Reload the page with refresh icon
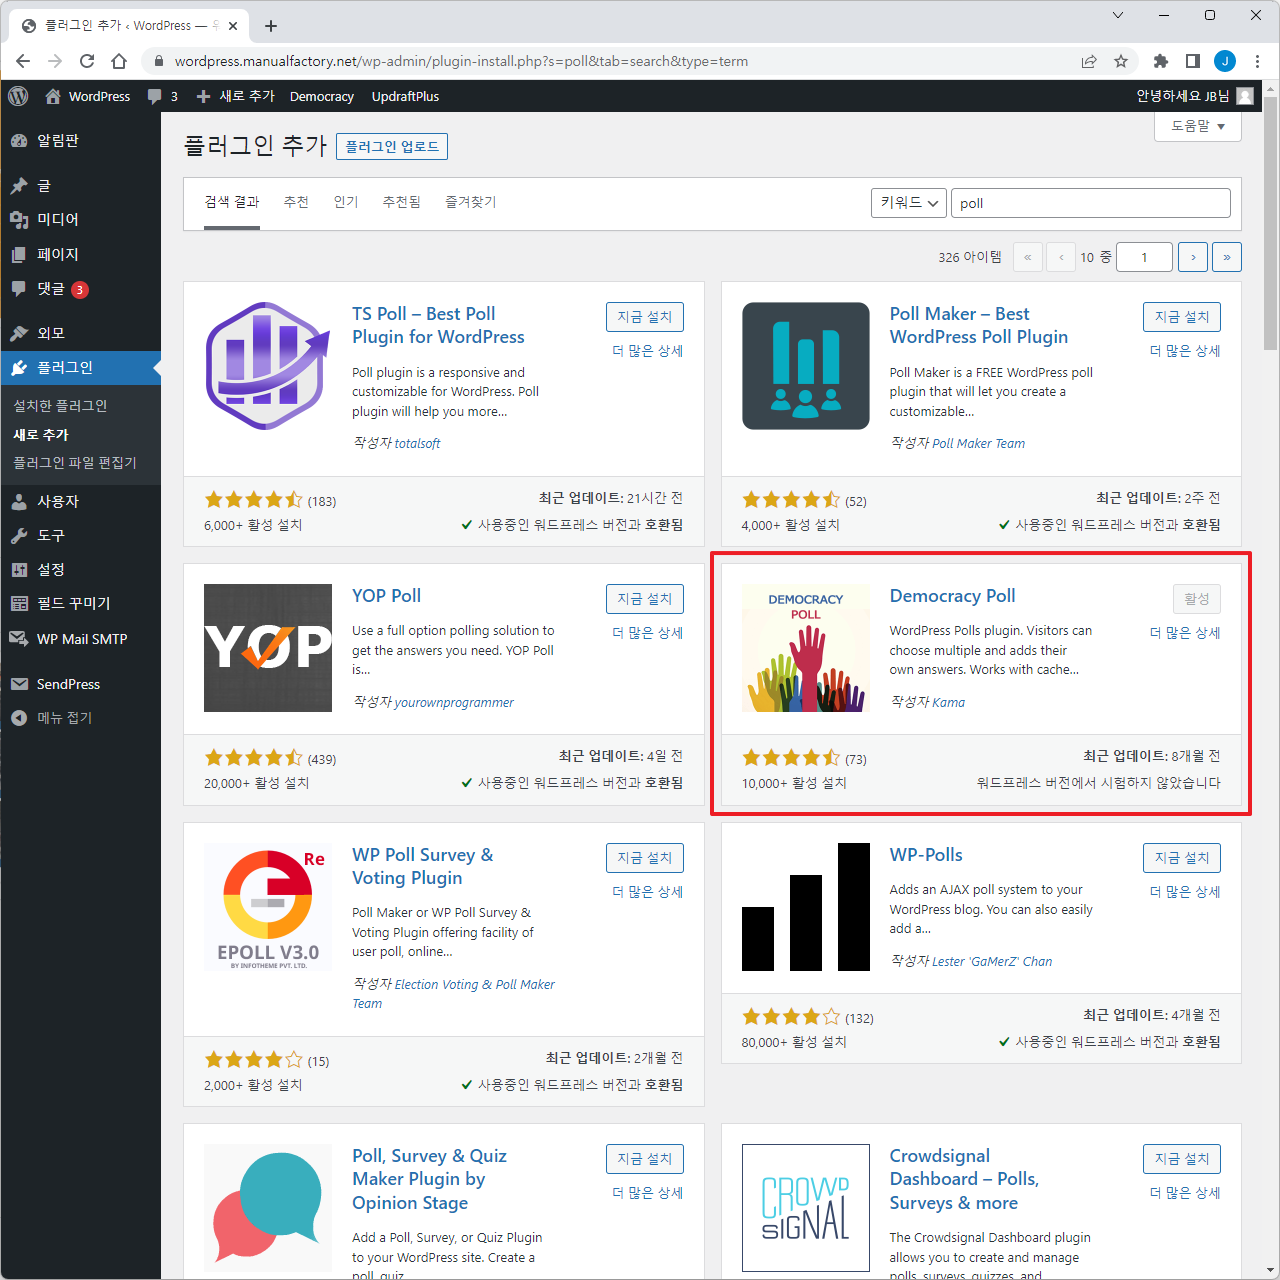Image resolution: width=1280 pixels, height=1280 pixels. (x=87, y=61)
